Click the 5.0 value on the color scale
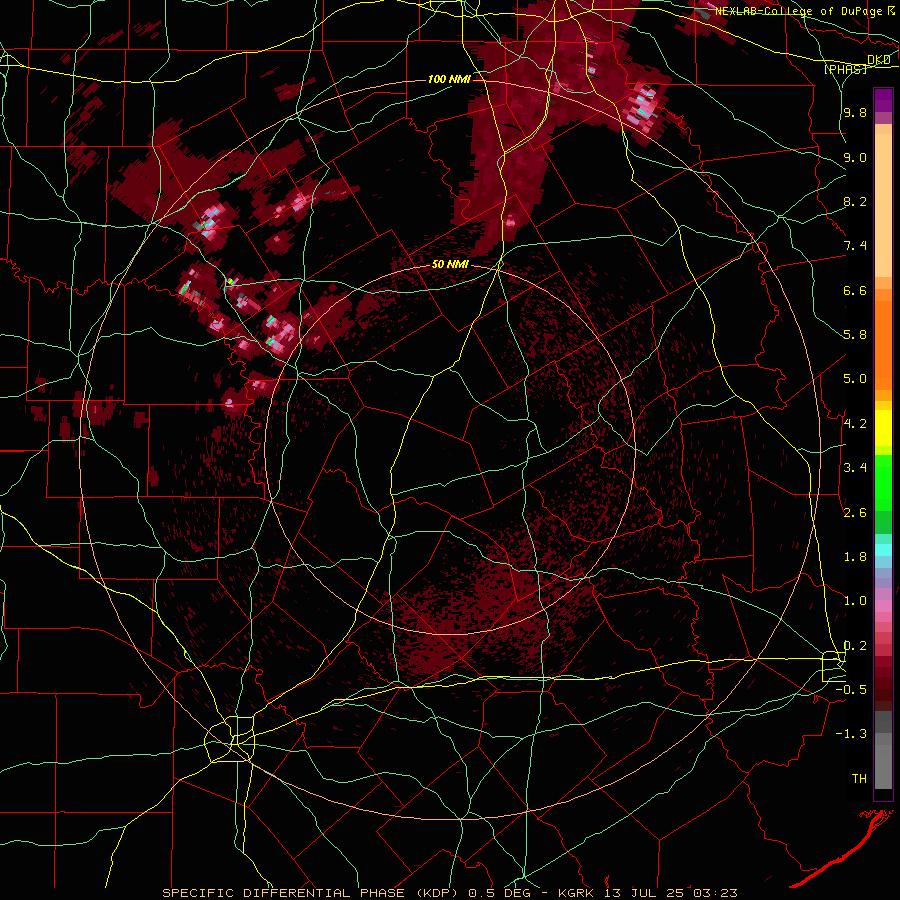This screenshot has height=900, width=900. tap(855, 379)
